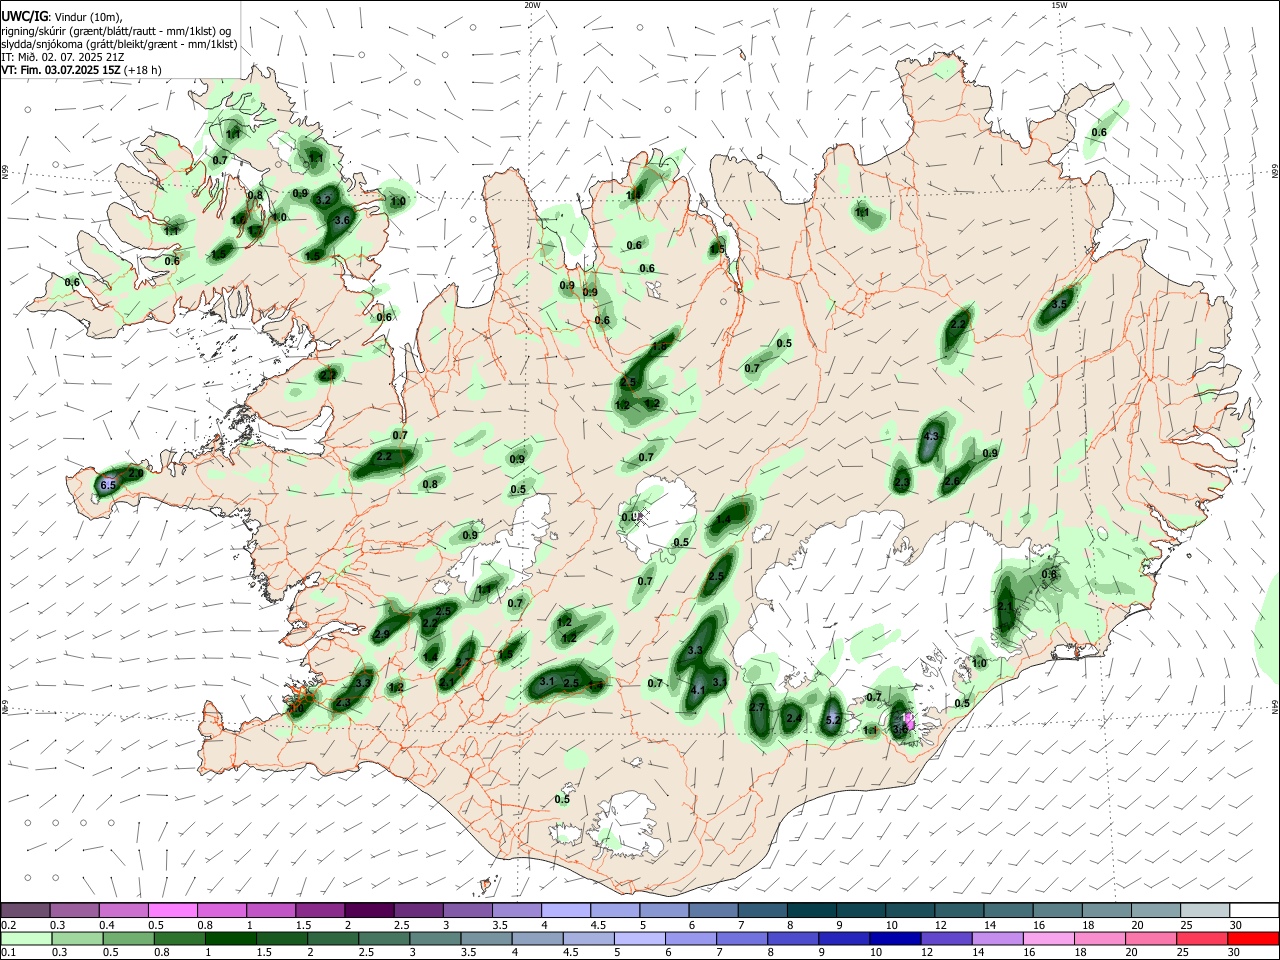Select the 3.2 value in the Westfjords
Screen dimensions: 1280x960
[x=323, y=200]
